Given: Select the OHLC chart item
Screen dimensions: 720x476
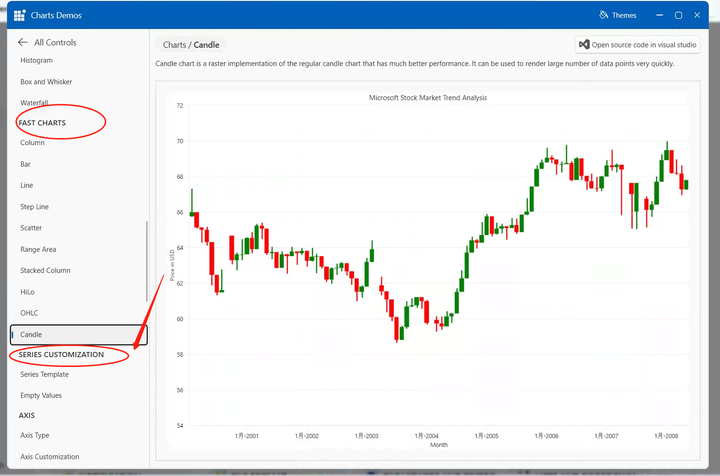Looking at the screenshot, I should click(29, 313).
